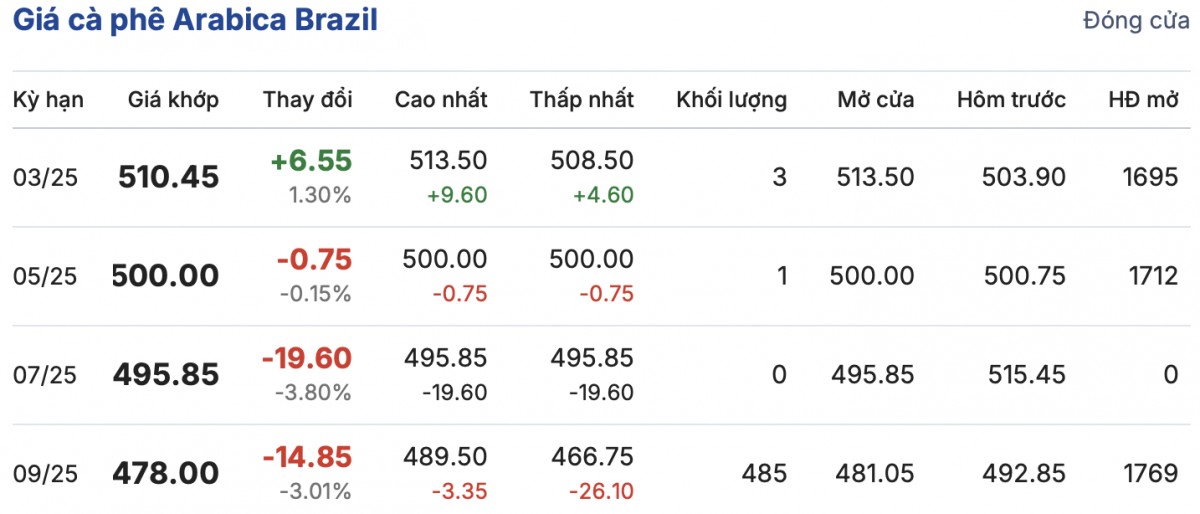This screenshot has width=1200, height=514.
Task: Click the "Mở cửa" column header
Action: [876, 99]
